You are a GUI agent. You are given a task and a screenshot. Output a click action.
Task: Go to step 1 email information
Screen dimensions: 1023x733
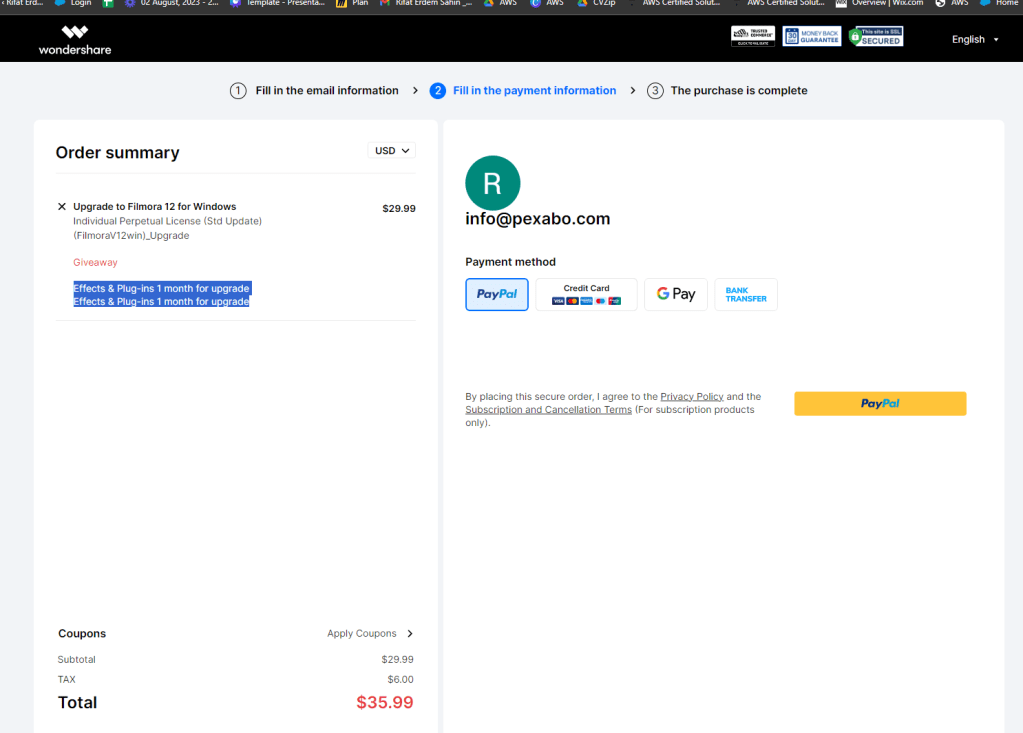[314, 91]
